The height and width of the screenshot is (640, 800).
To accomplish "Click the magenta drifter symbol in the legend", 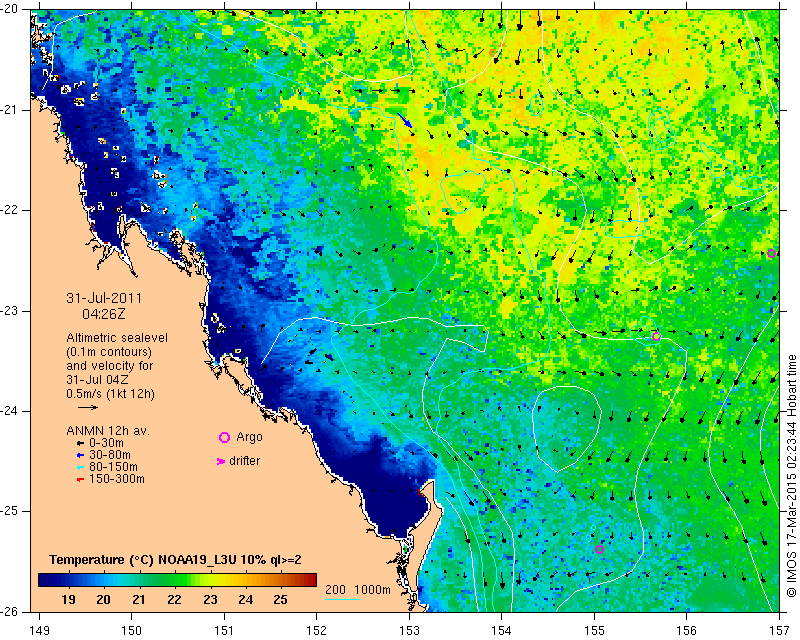I will (221, 461).
